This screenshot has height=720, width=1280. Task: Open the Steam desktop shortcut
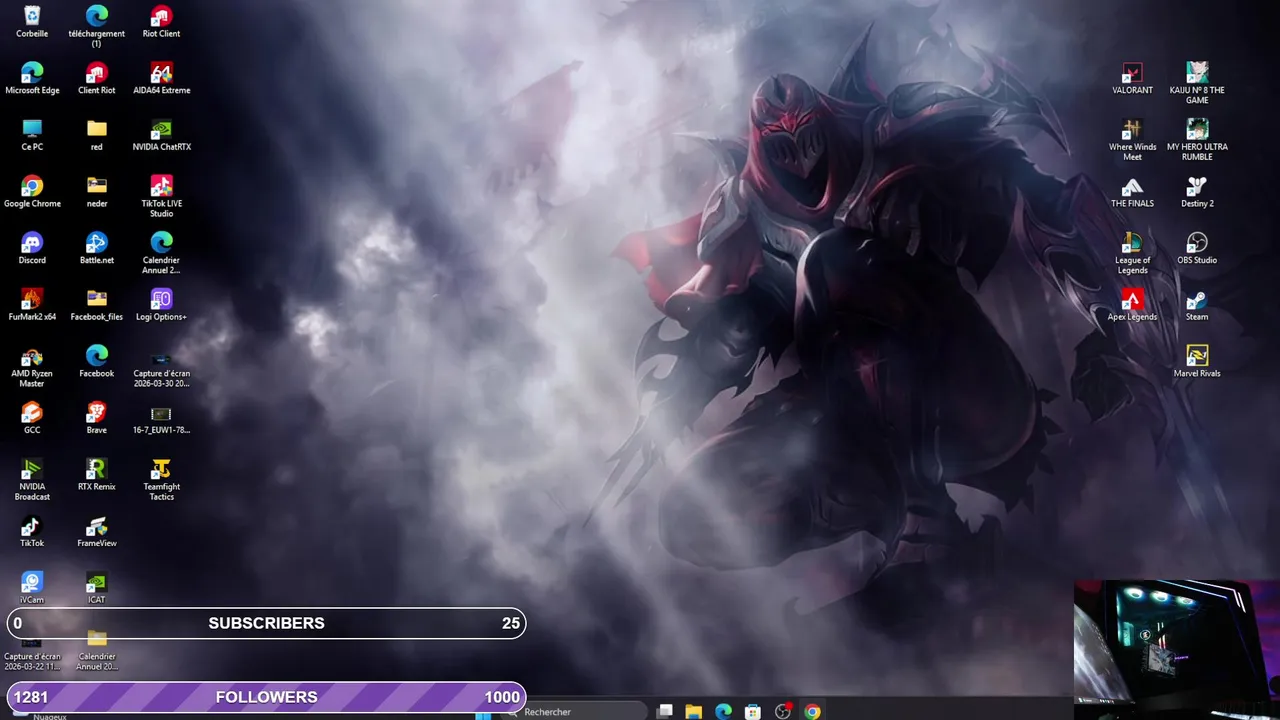[x=1197, y=299]
